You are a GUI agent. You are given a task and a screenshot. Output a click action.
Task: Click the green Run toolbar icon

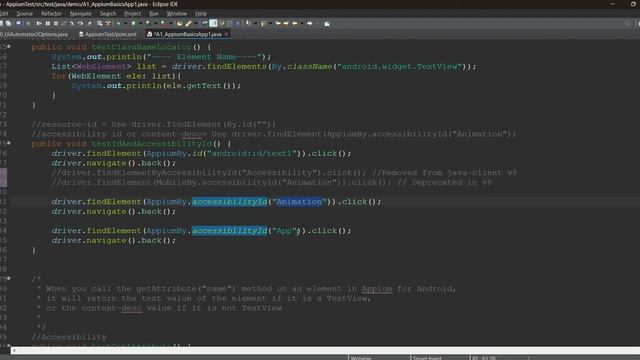coord(133,23)
